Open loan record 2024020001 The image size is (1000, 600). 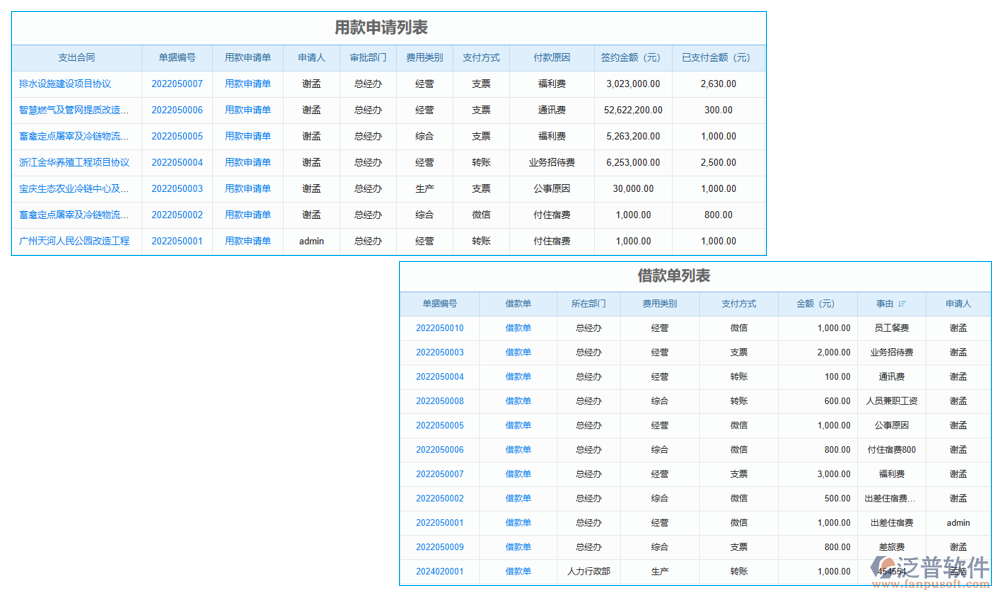(440, 571)
